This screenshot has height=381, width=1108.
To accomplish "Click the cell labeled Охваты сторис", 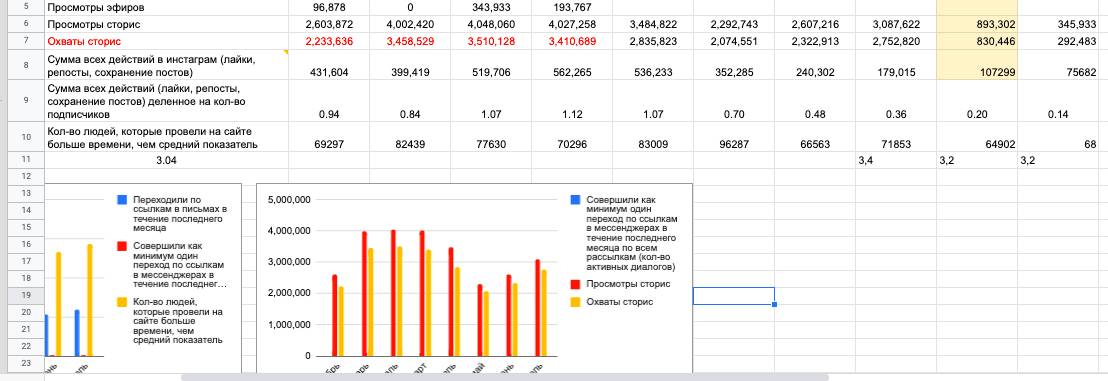I will point(167,41).
